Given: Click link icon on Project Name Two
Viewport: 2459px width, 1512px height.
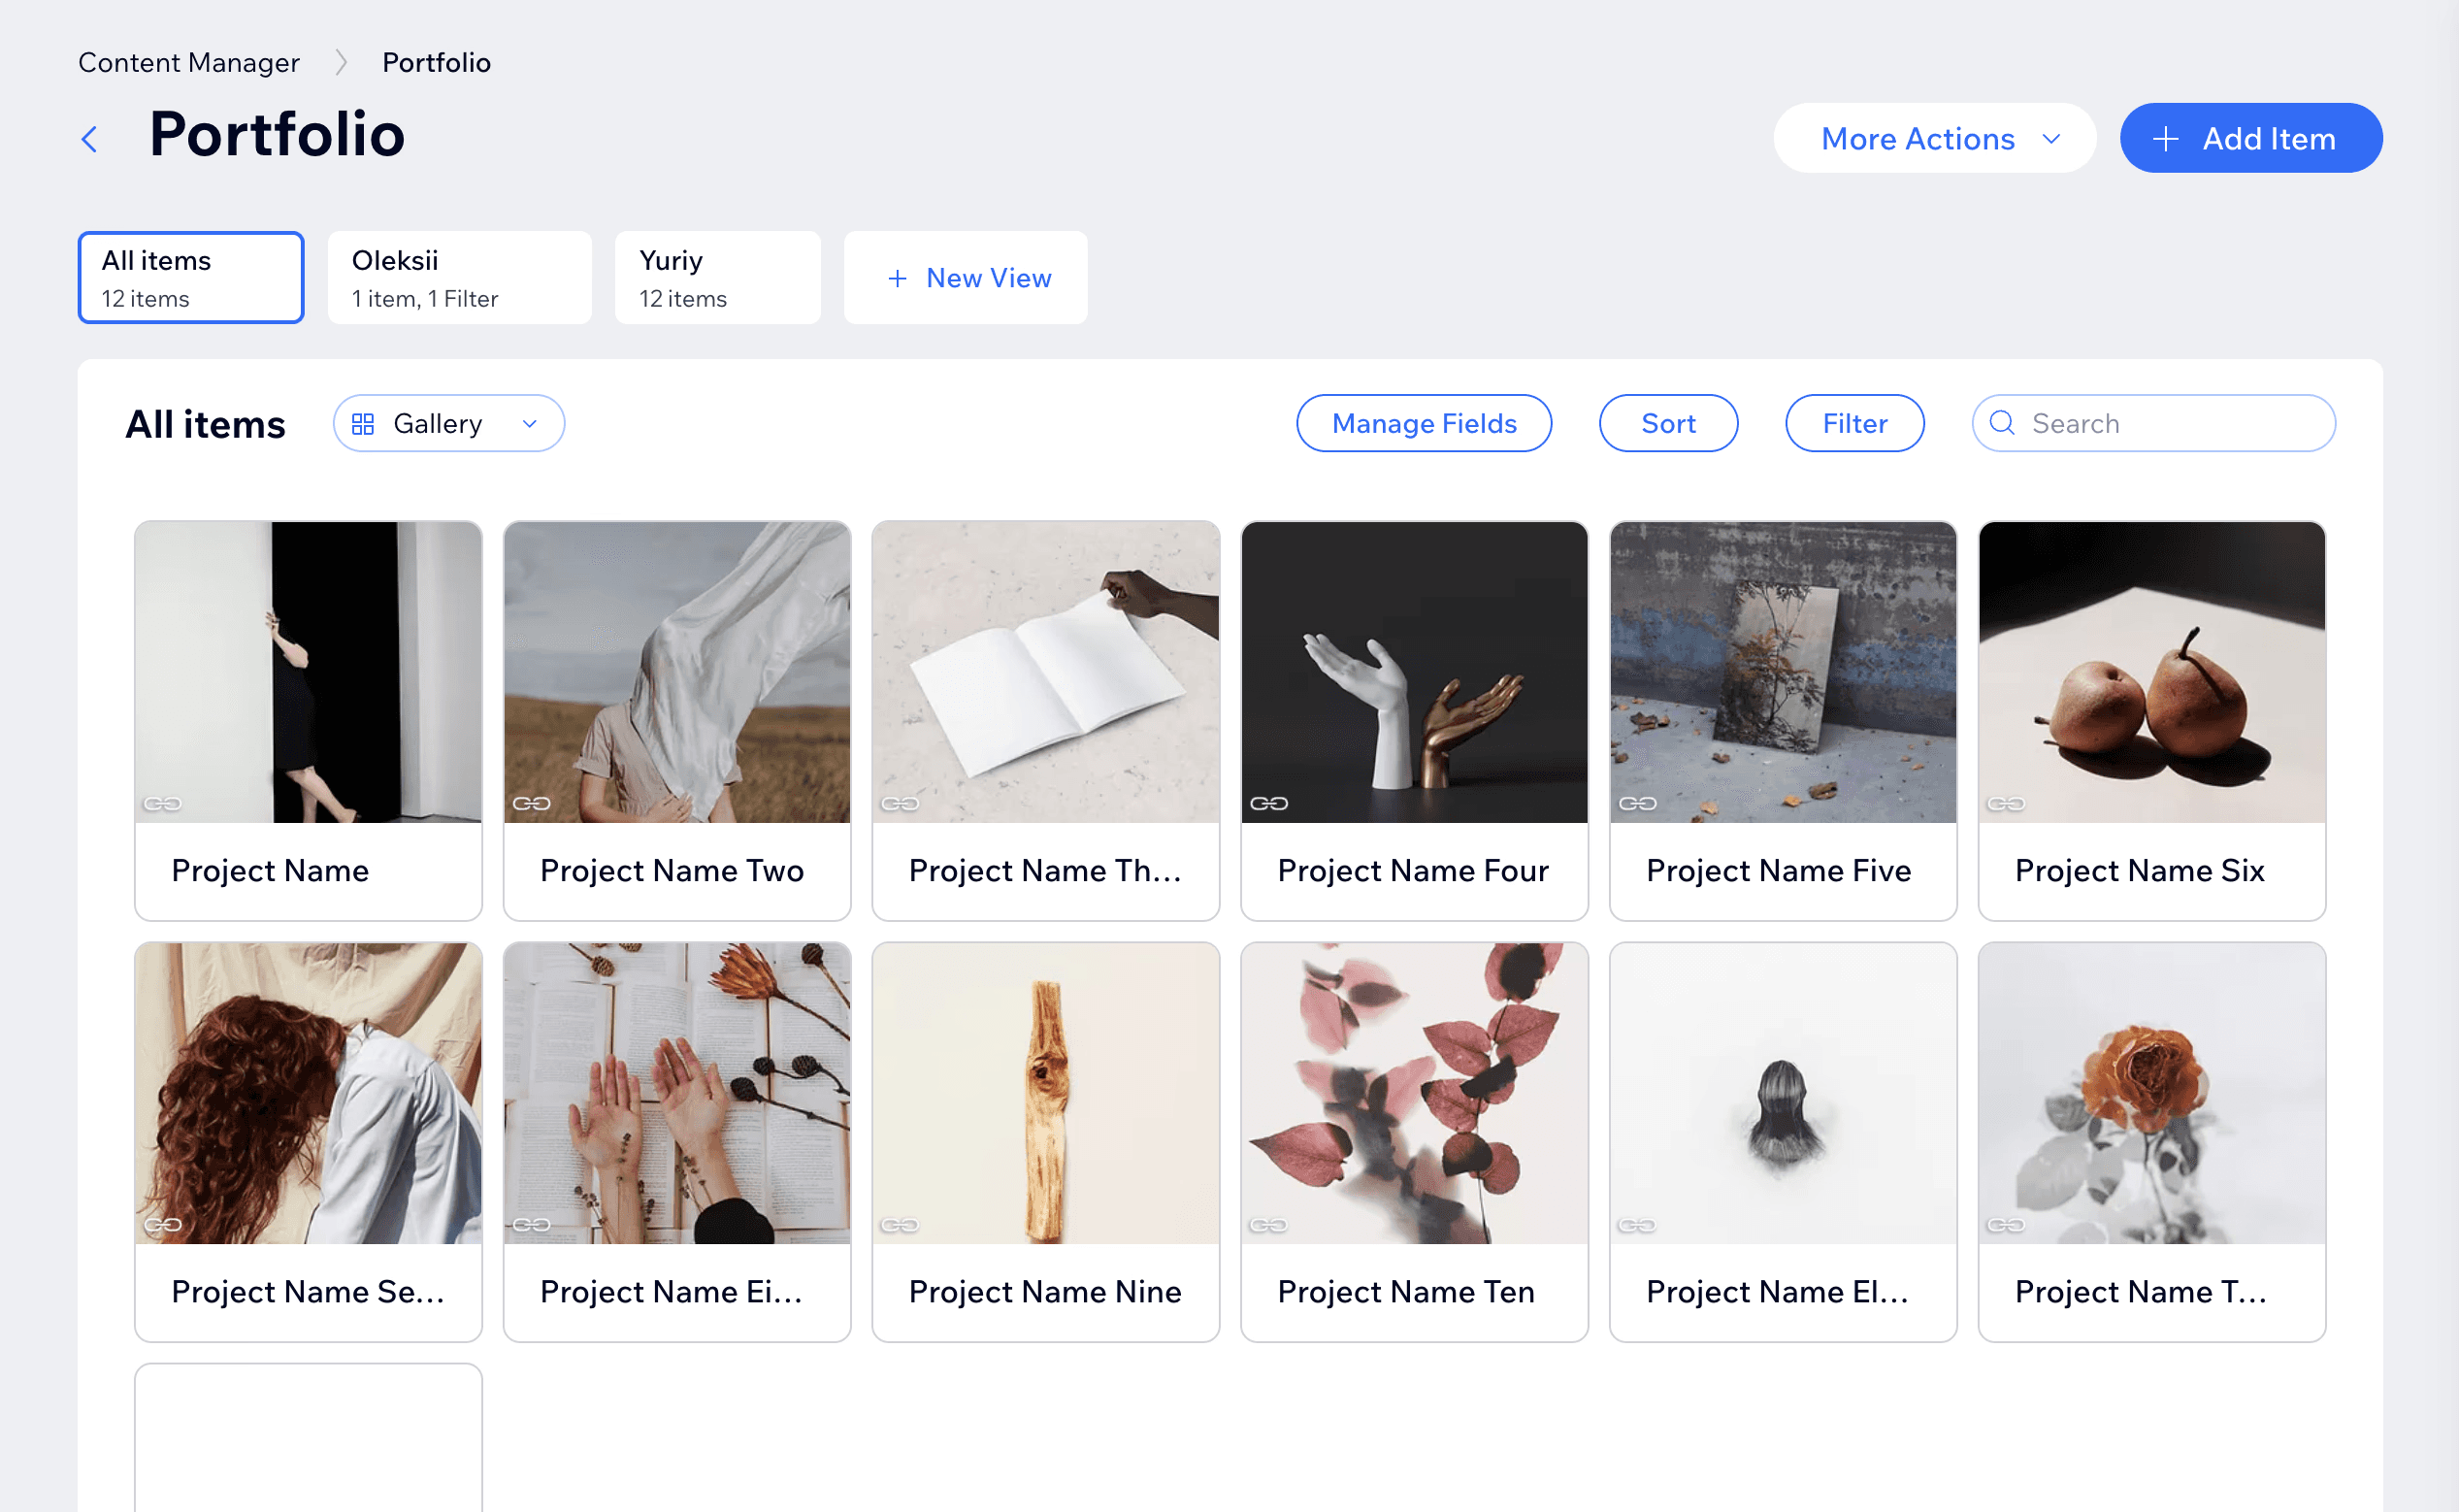Looking at the screenshot, I should 531,803.
